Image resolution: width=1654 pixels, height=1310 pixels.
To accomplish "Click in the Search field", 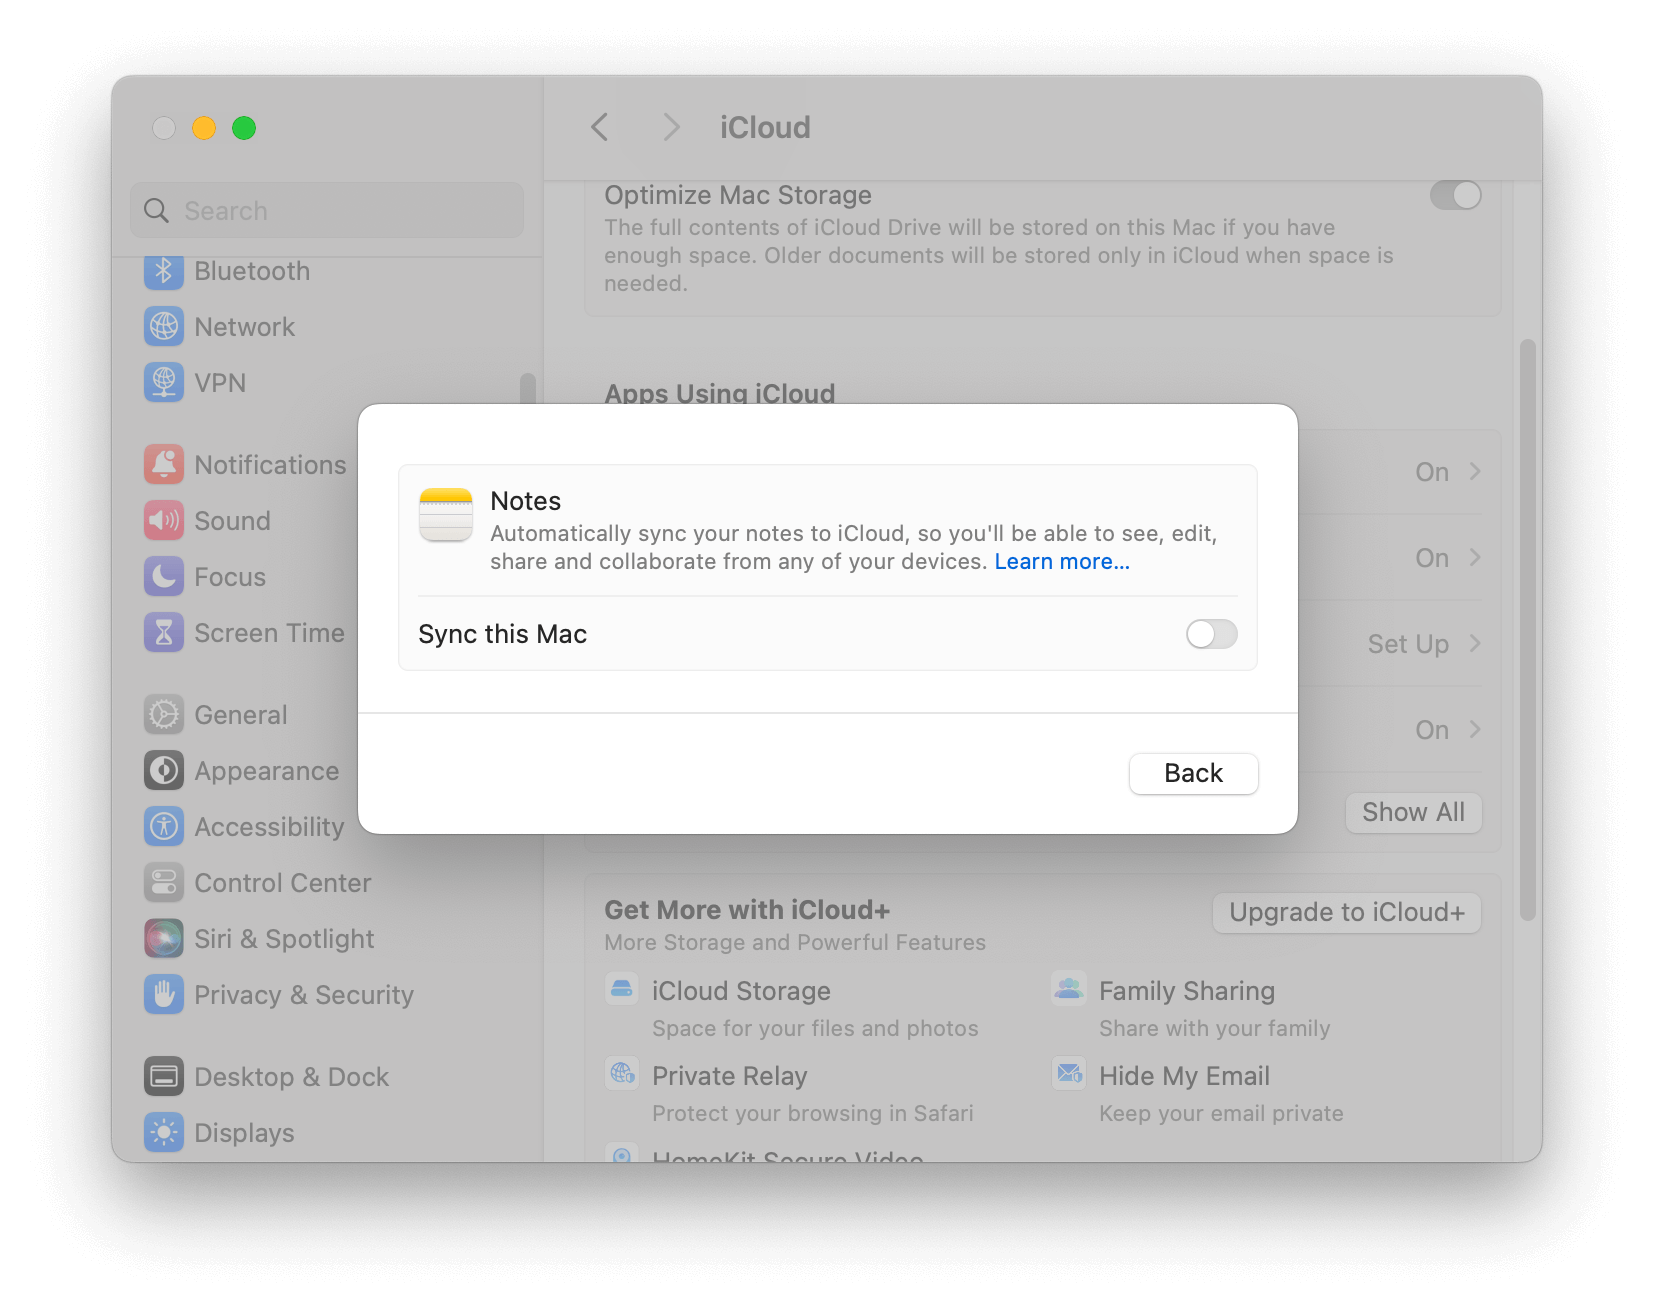I will coord(327,211).
